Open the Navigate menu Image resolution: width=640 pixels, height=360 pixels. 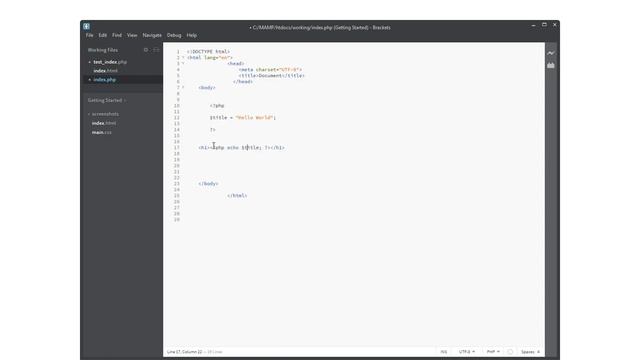tap(152, 36)
